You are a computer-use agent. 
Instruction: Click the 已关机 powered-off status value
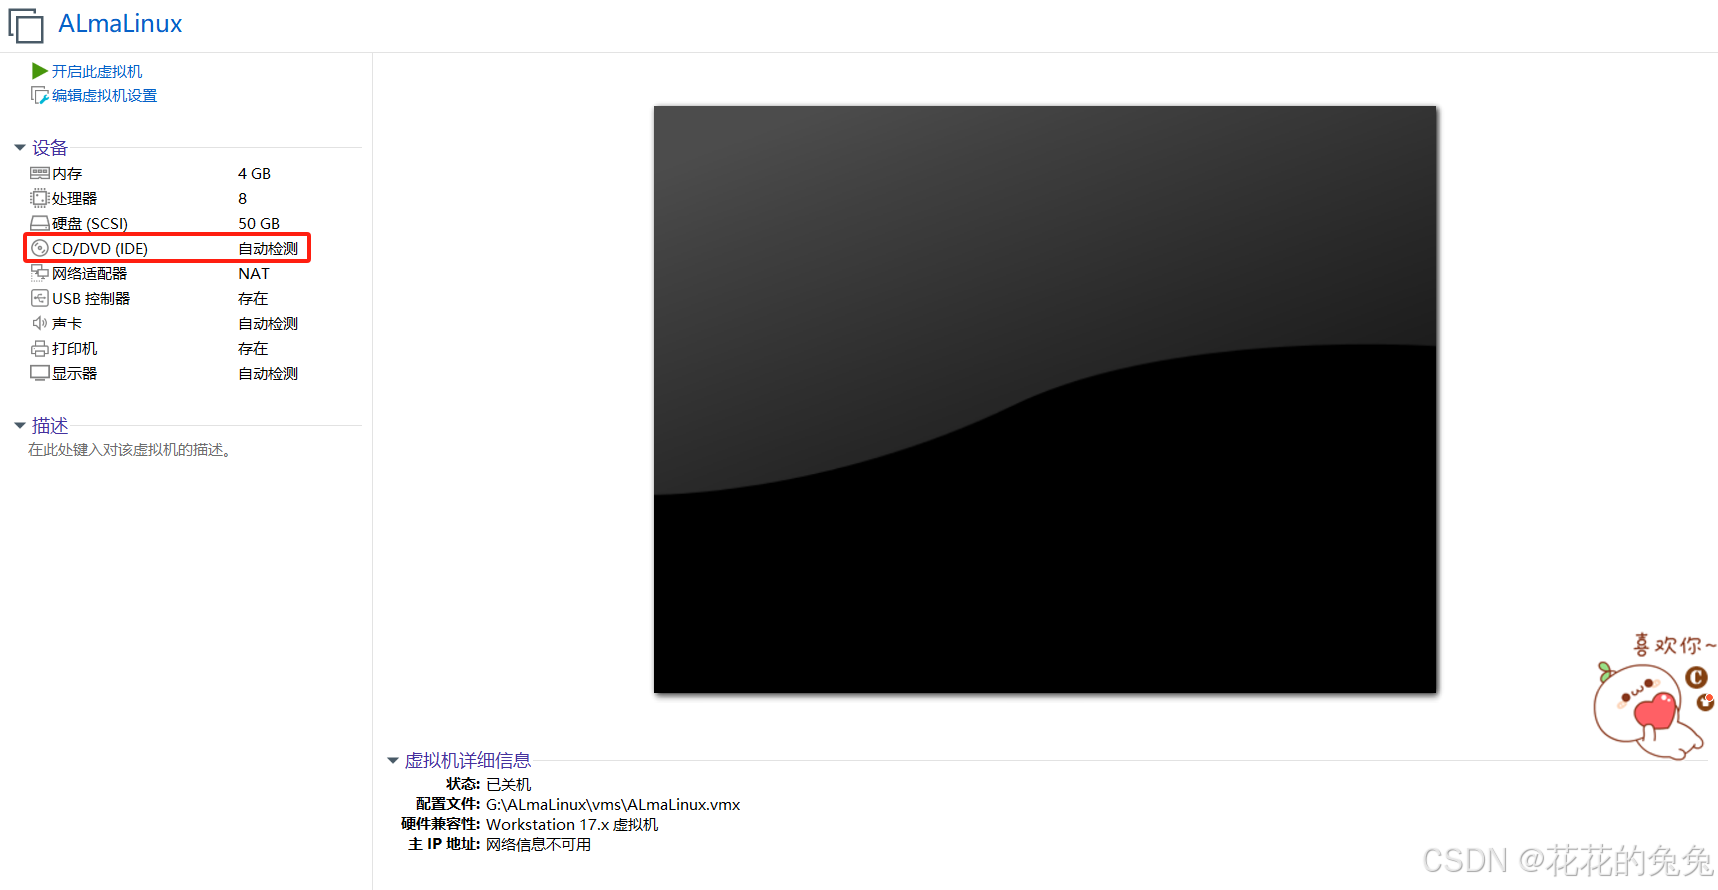coord(509,784)
